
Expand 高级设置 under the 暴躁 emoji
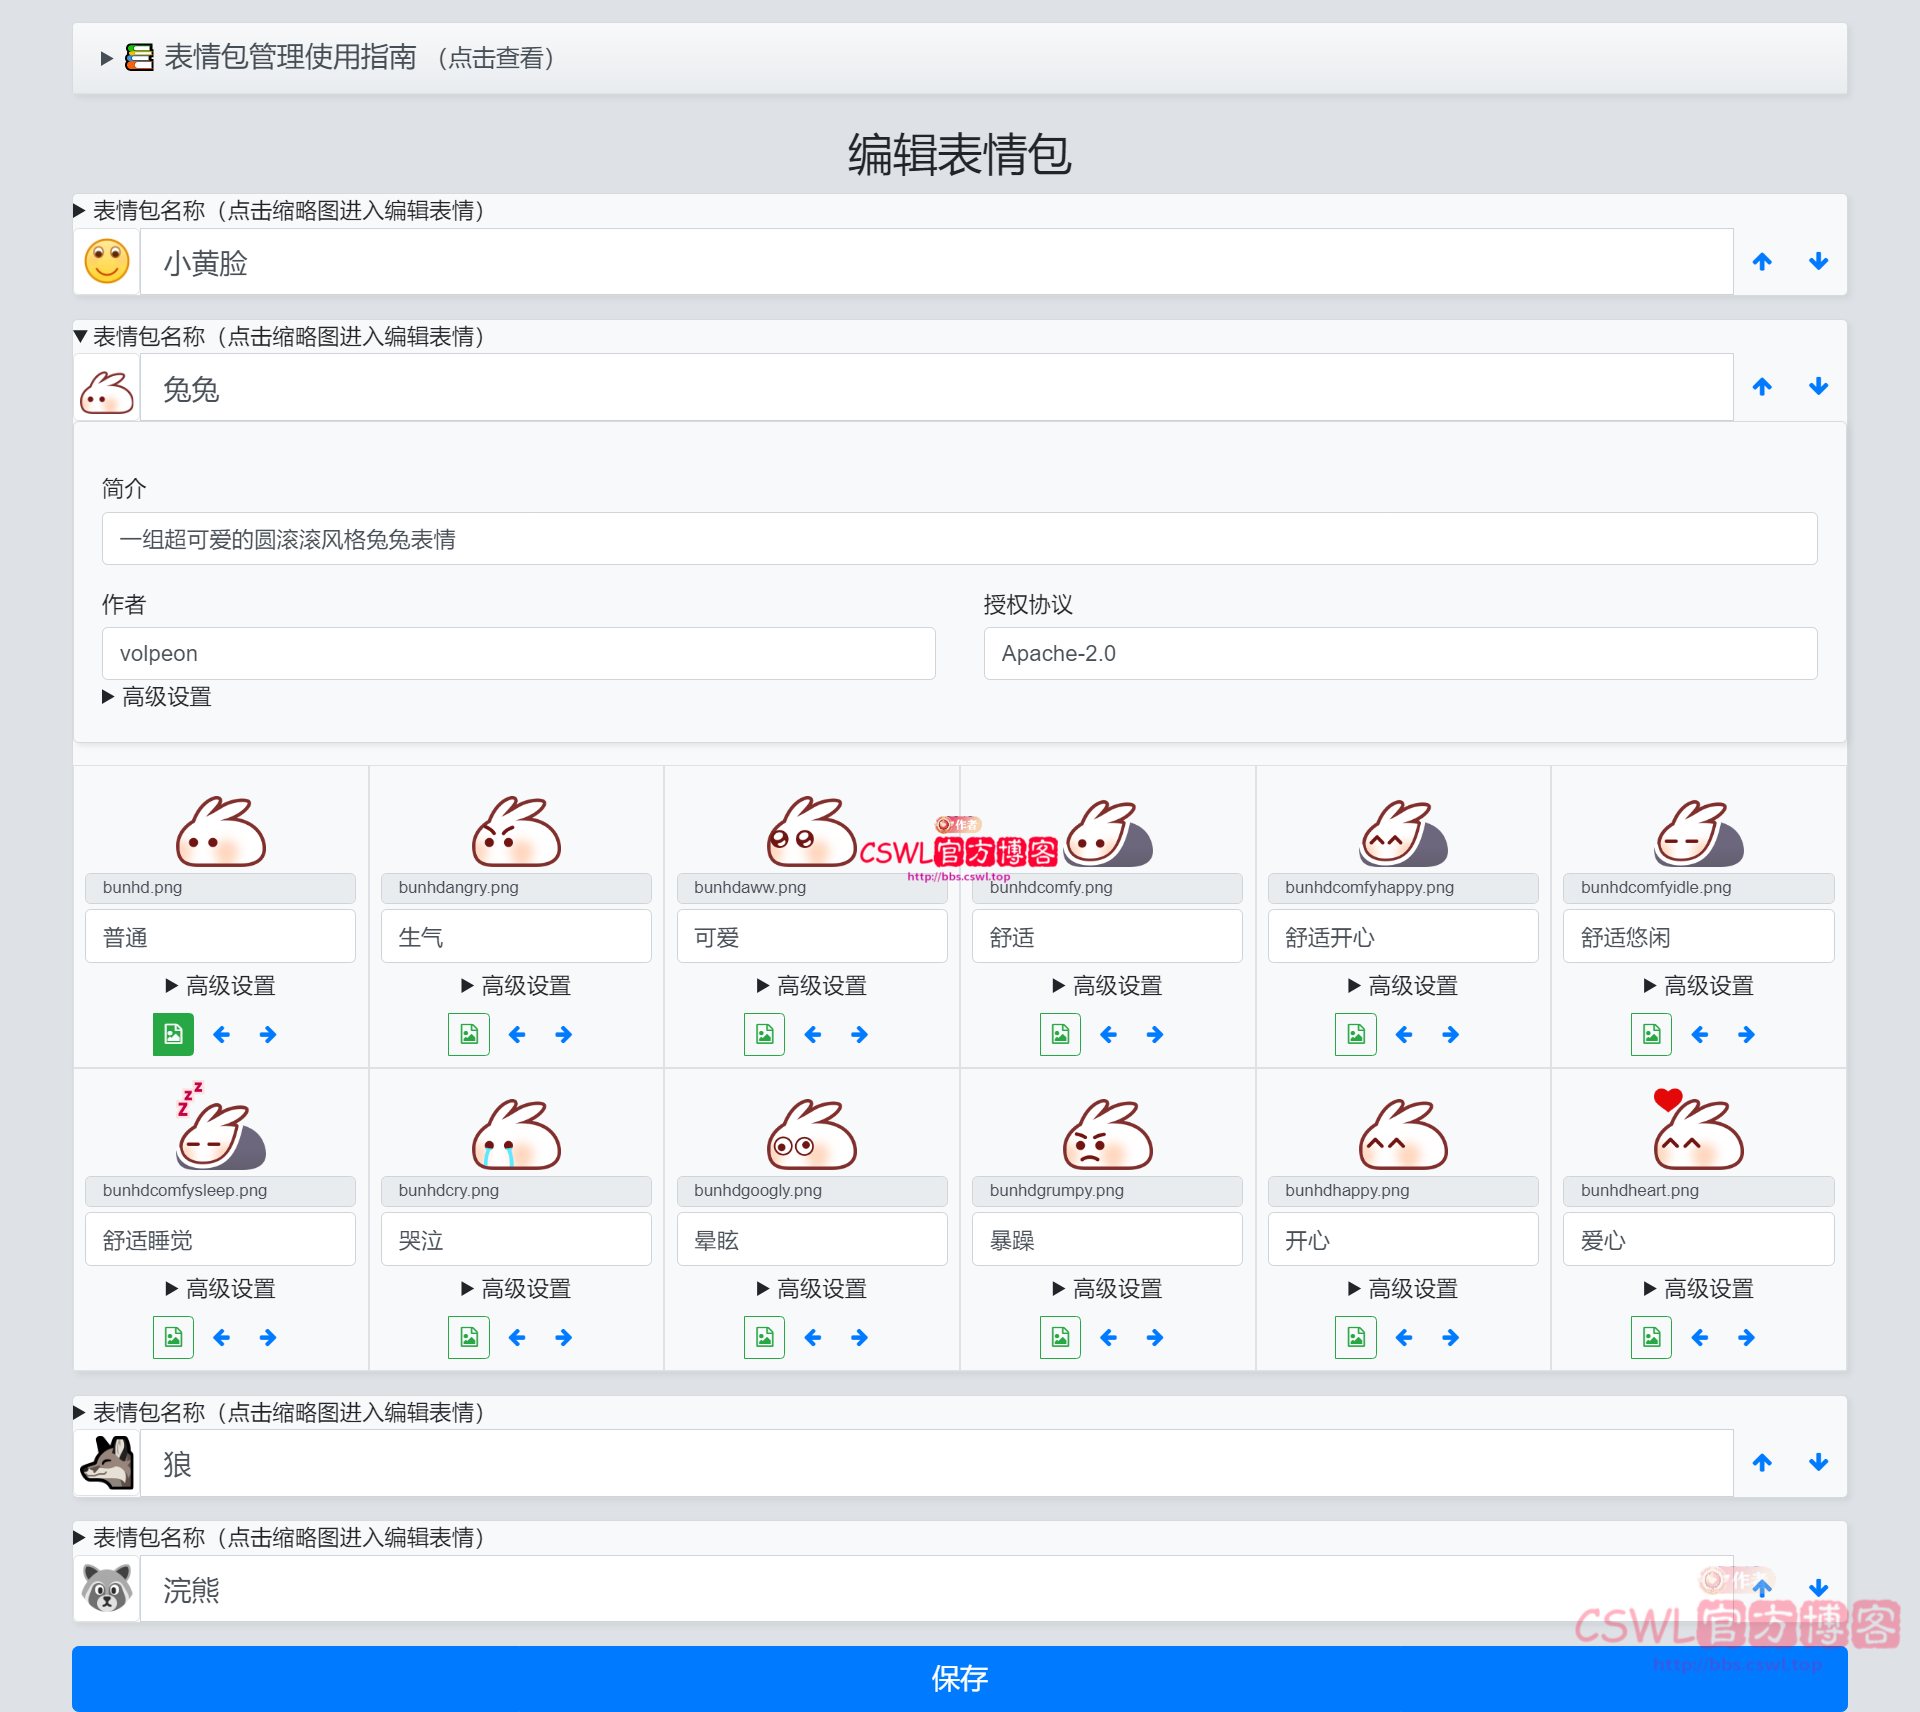coord(1107,1289)
